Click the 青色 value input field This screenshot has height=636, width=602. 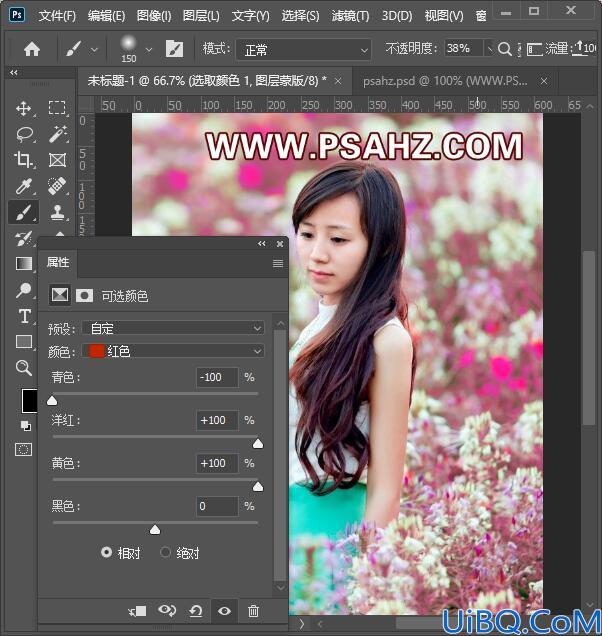click(217, 377)
